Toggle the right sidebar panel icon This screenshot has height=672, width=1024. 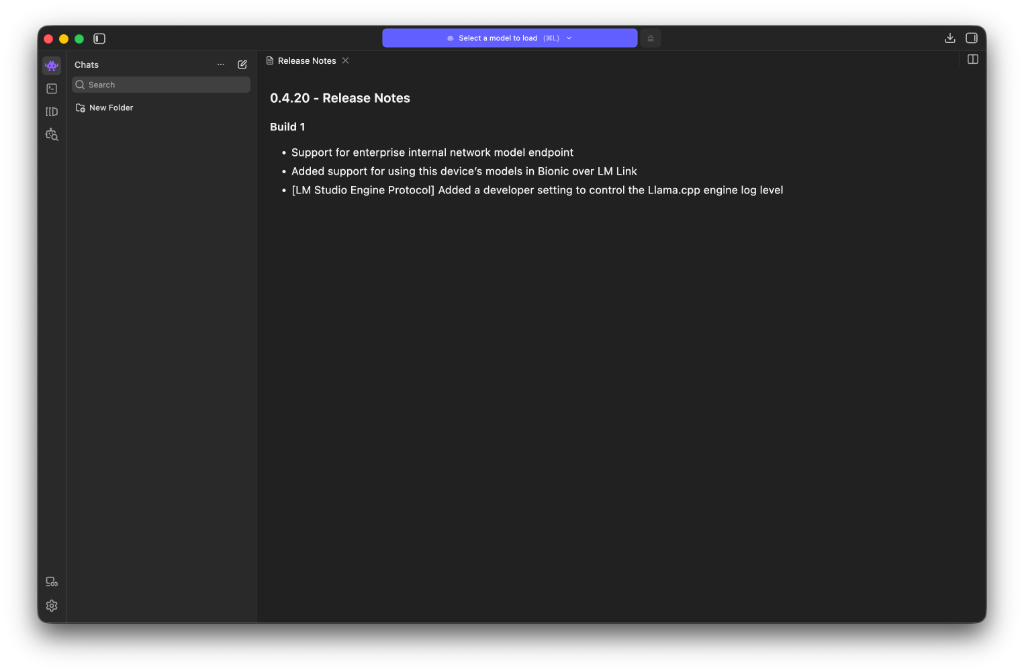point(972,38)
